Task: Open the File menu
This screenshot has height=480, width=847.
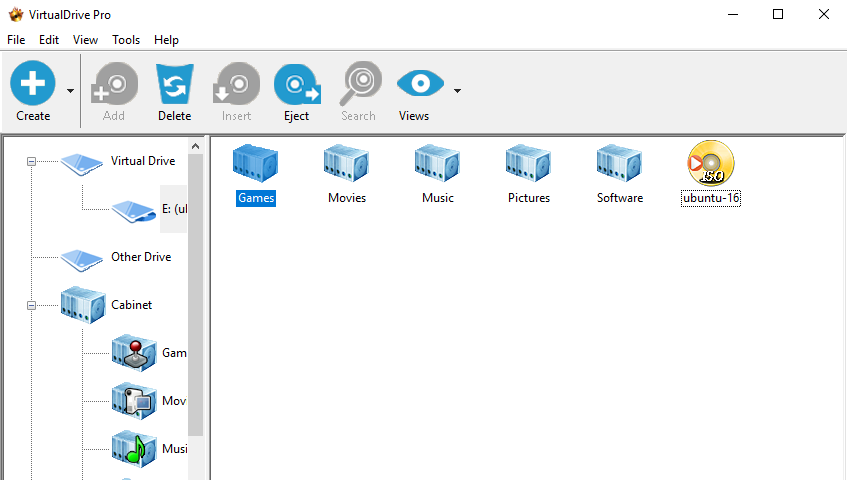Action: pyautogui.click(x=16, y=40)
